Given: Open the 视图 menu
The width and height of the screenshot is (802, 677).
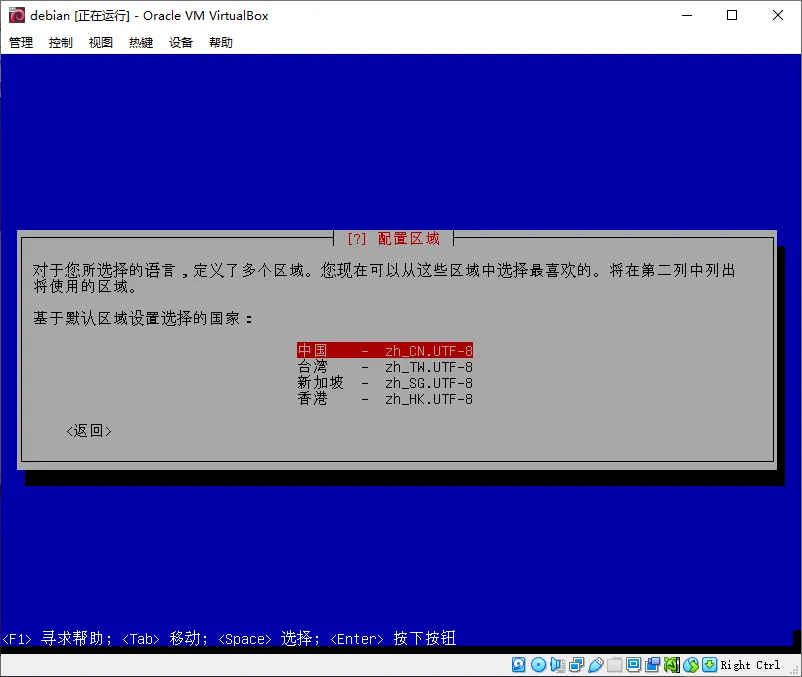Looking at the screenshot, I should (101, 42).
